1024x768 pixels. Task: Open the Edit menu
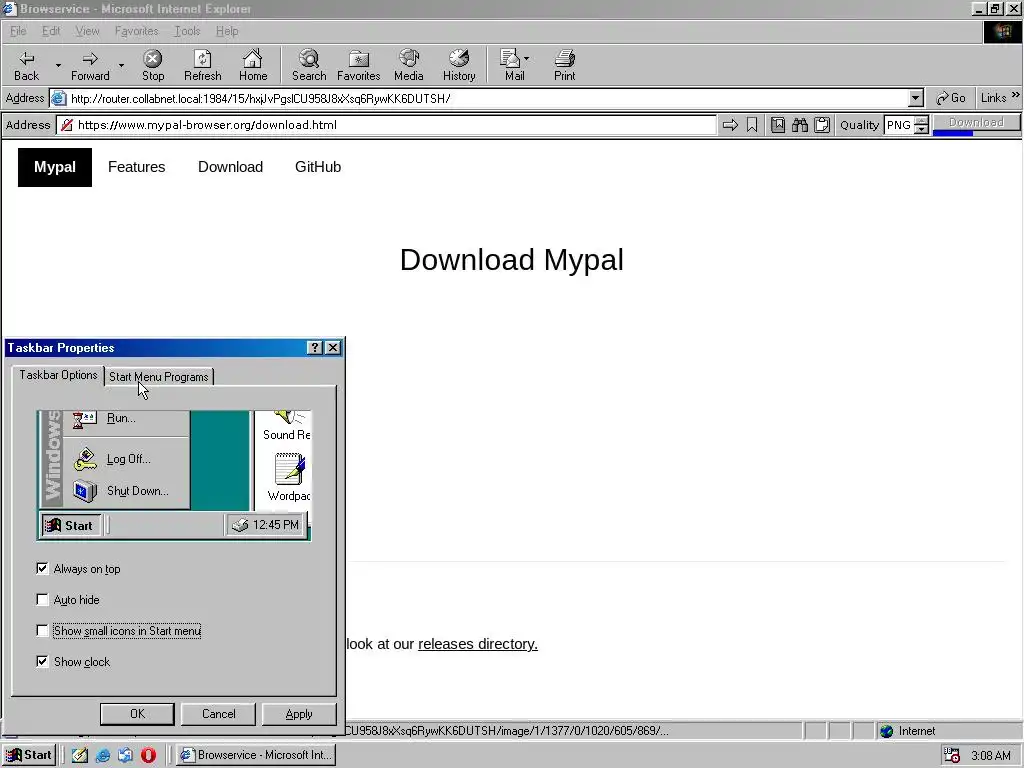click(x=51, y=31)
